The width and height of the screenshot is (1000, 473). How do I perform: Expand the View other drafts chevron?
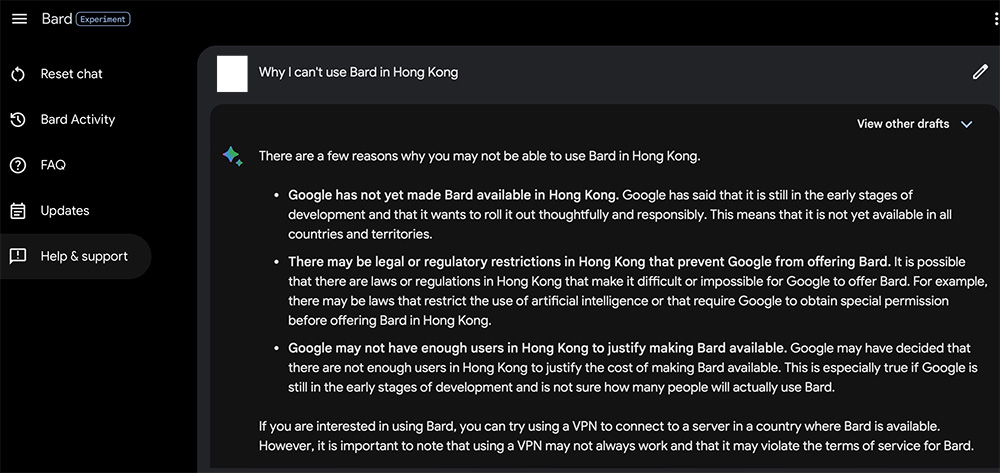pyautogui.click(x=966, y=124)
